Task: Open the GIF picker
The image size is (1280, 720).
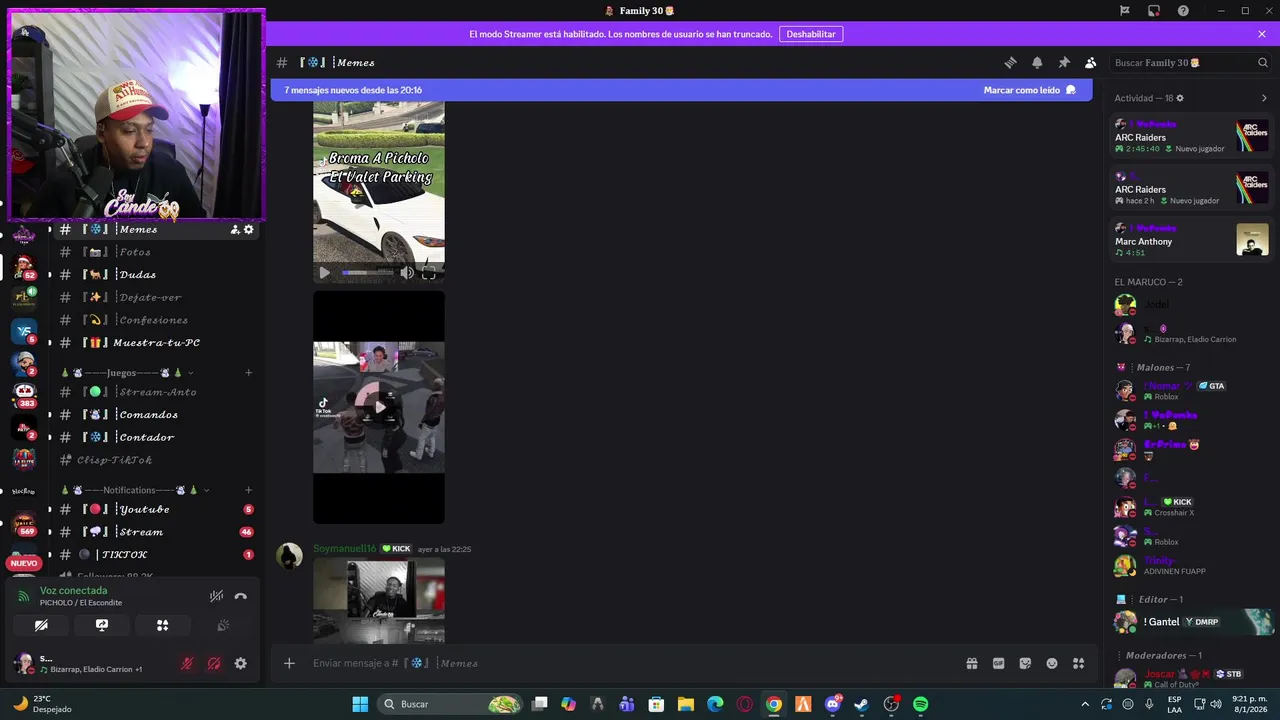Action: (998, 663)
